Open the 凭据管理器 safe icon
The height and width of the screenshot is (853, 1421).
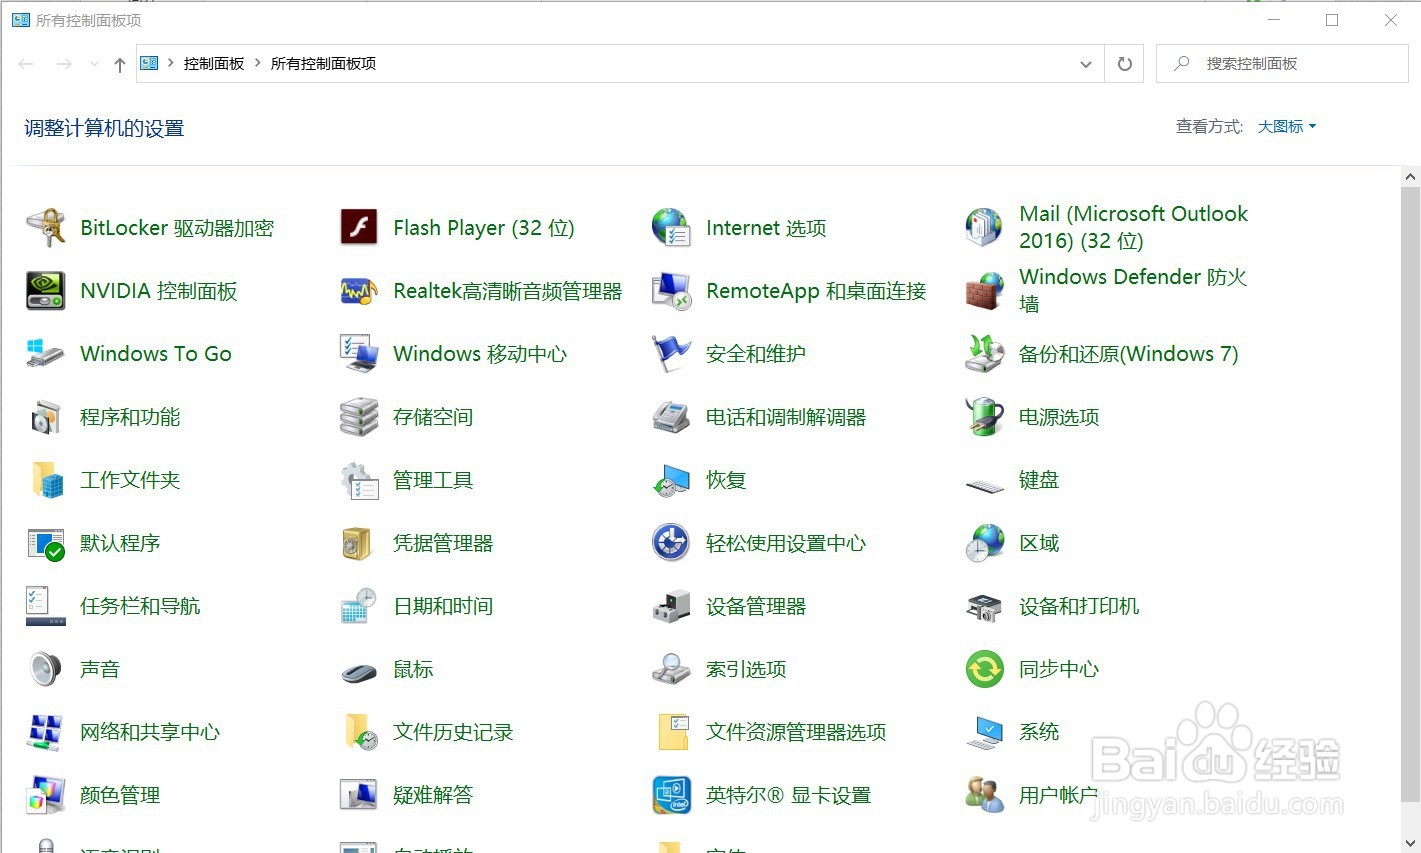pyautogui.click(x=359, y=543)
